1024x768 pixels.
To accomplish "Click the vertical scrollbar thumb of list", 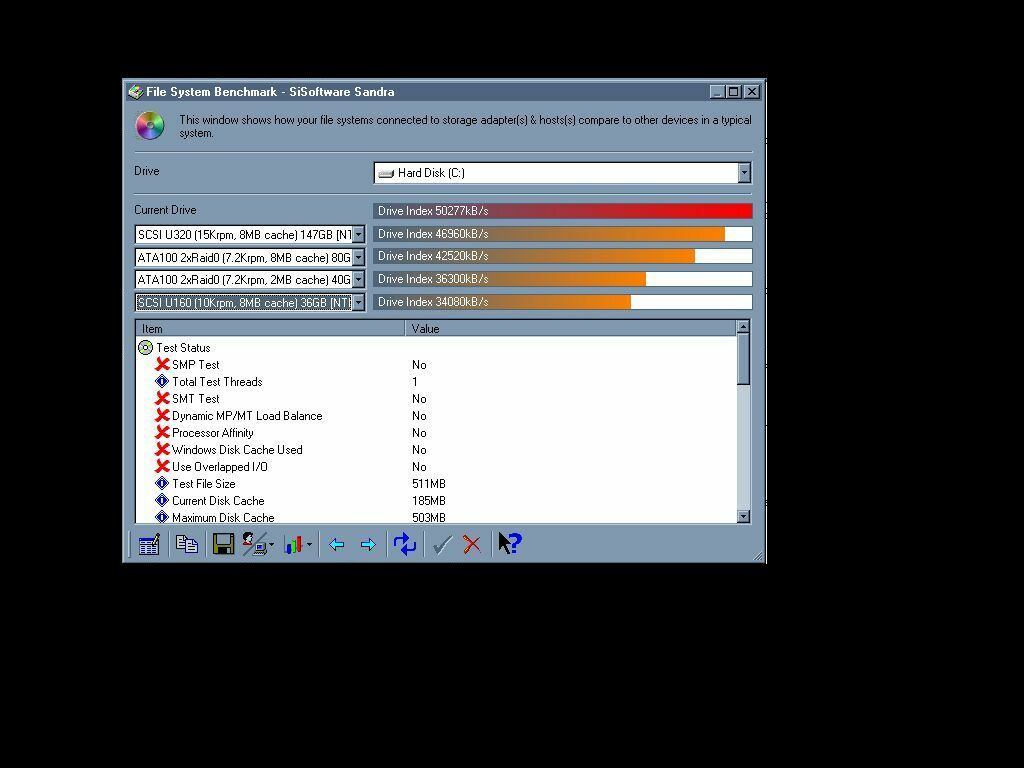I will coord(743,359).
